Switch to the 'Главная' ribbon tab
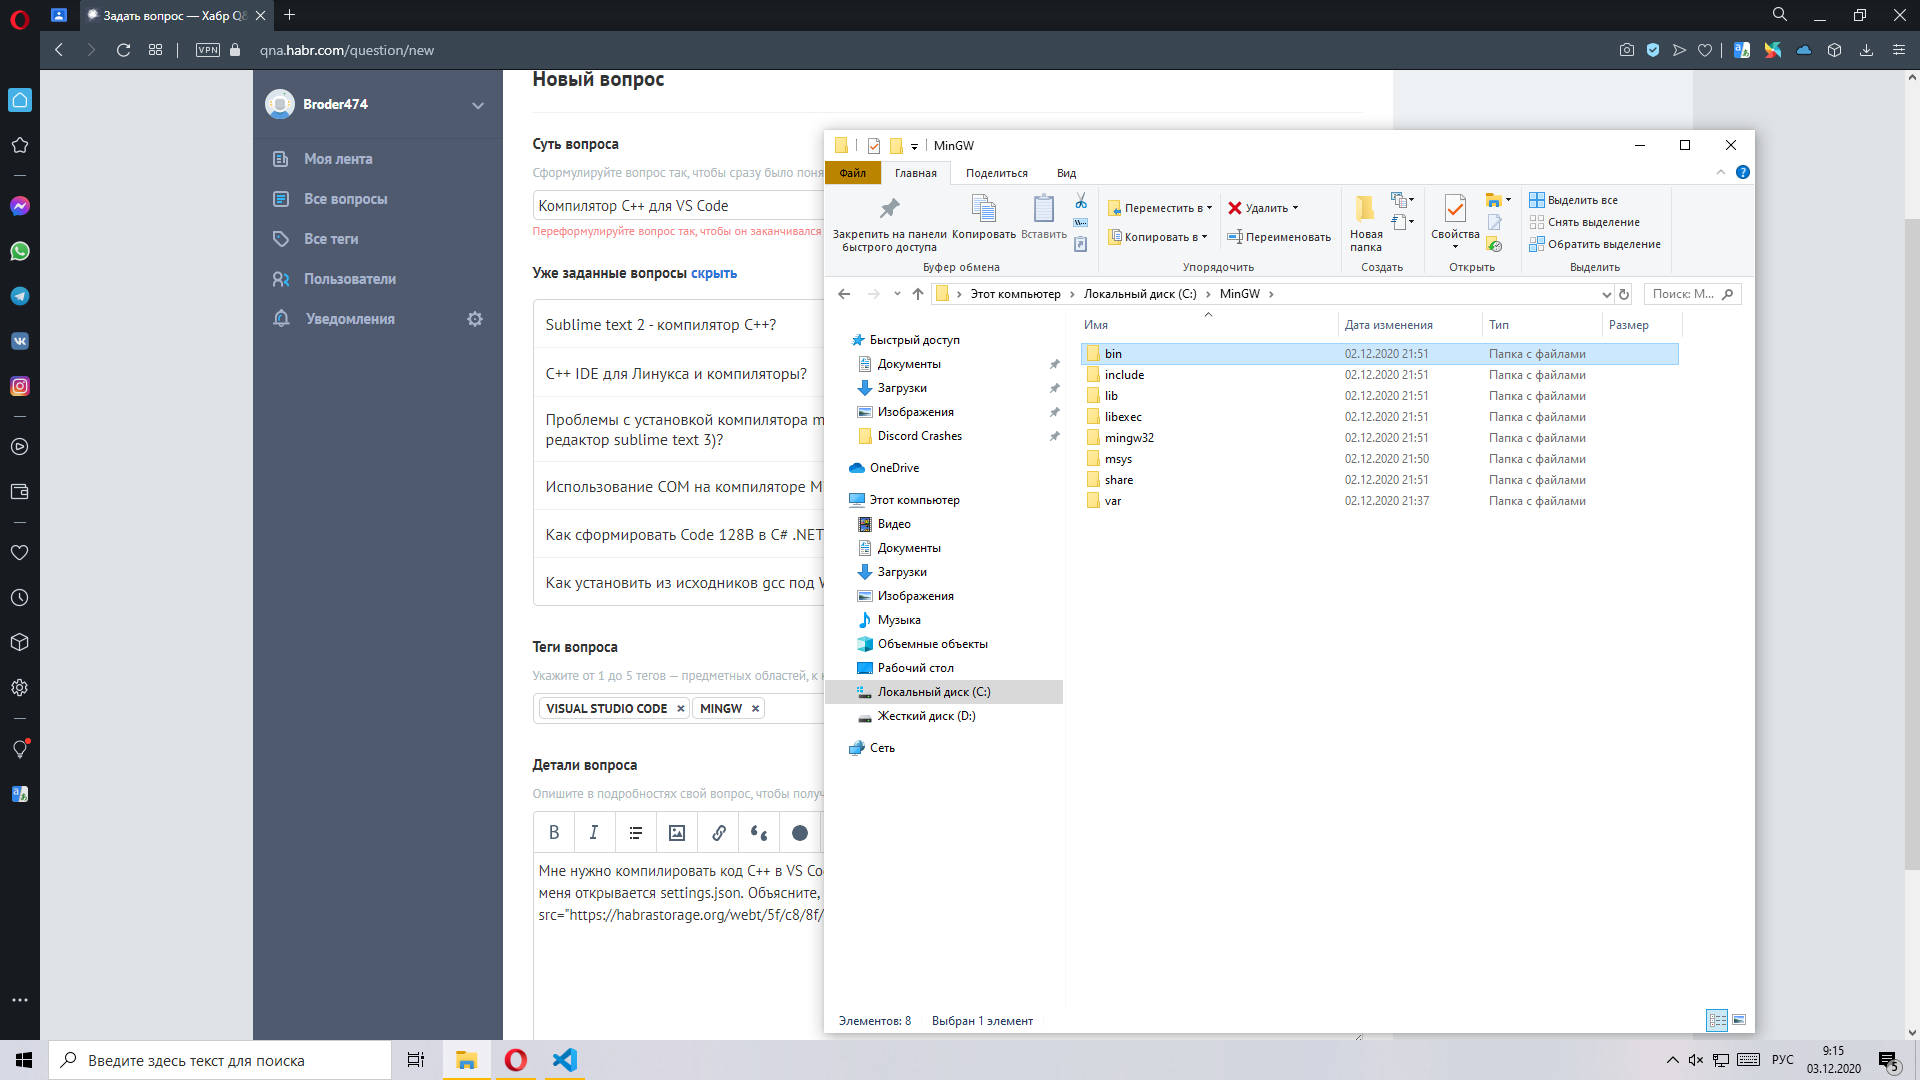This screenshot has width=1920, height=1080. (916, 173)
